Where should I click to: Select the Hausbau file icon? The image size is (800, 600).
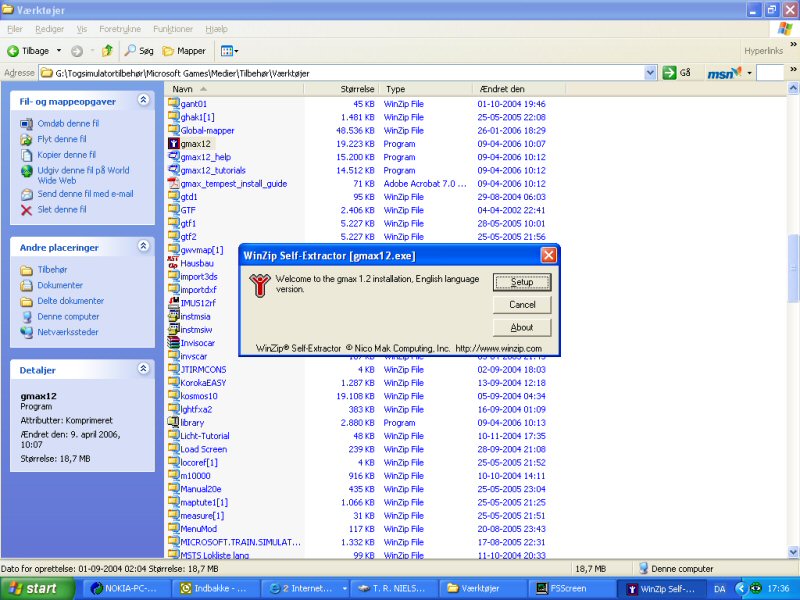tap(173, 263)
